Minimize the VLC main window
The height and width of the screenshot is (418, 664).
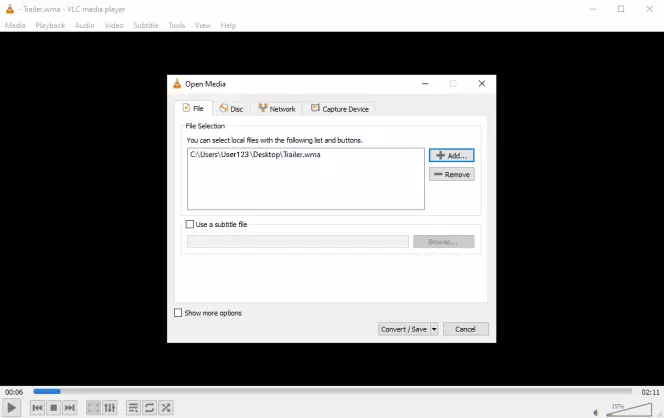(x=593, y=9)
